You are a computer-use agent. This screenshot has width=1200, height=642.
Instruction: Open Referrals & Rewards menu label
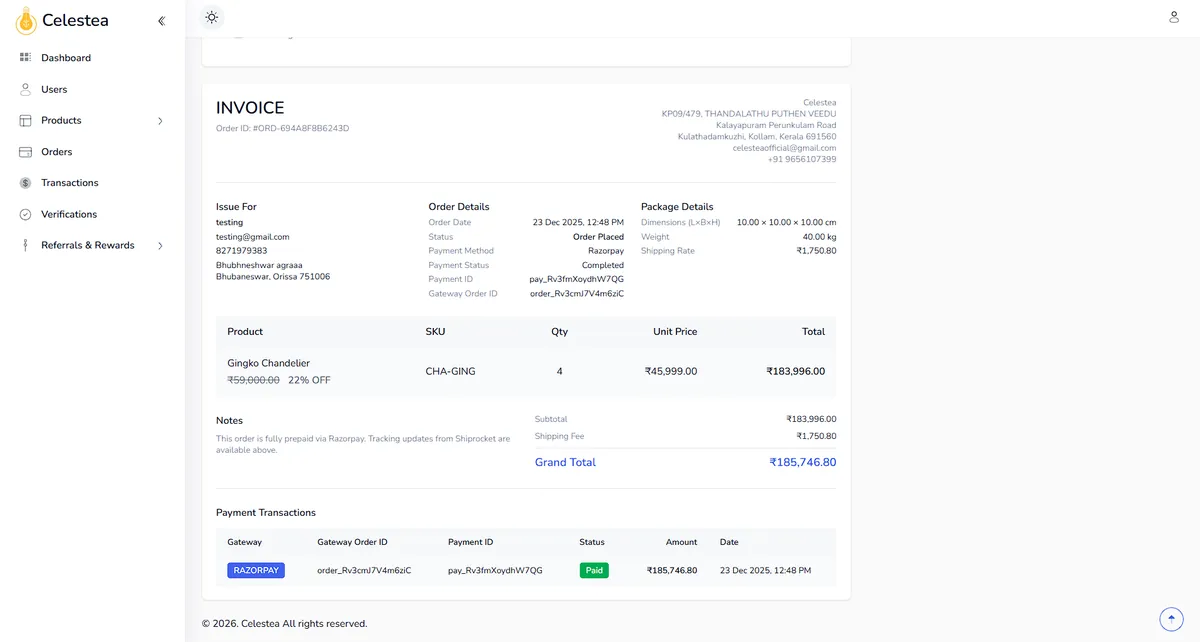tap(88, 245)
